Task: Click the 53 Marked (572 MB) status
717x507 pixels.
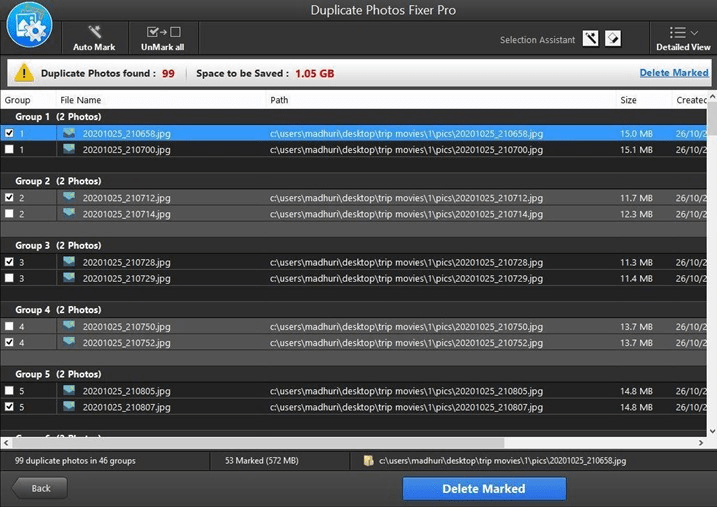Action: (262, 461)
